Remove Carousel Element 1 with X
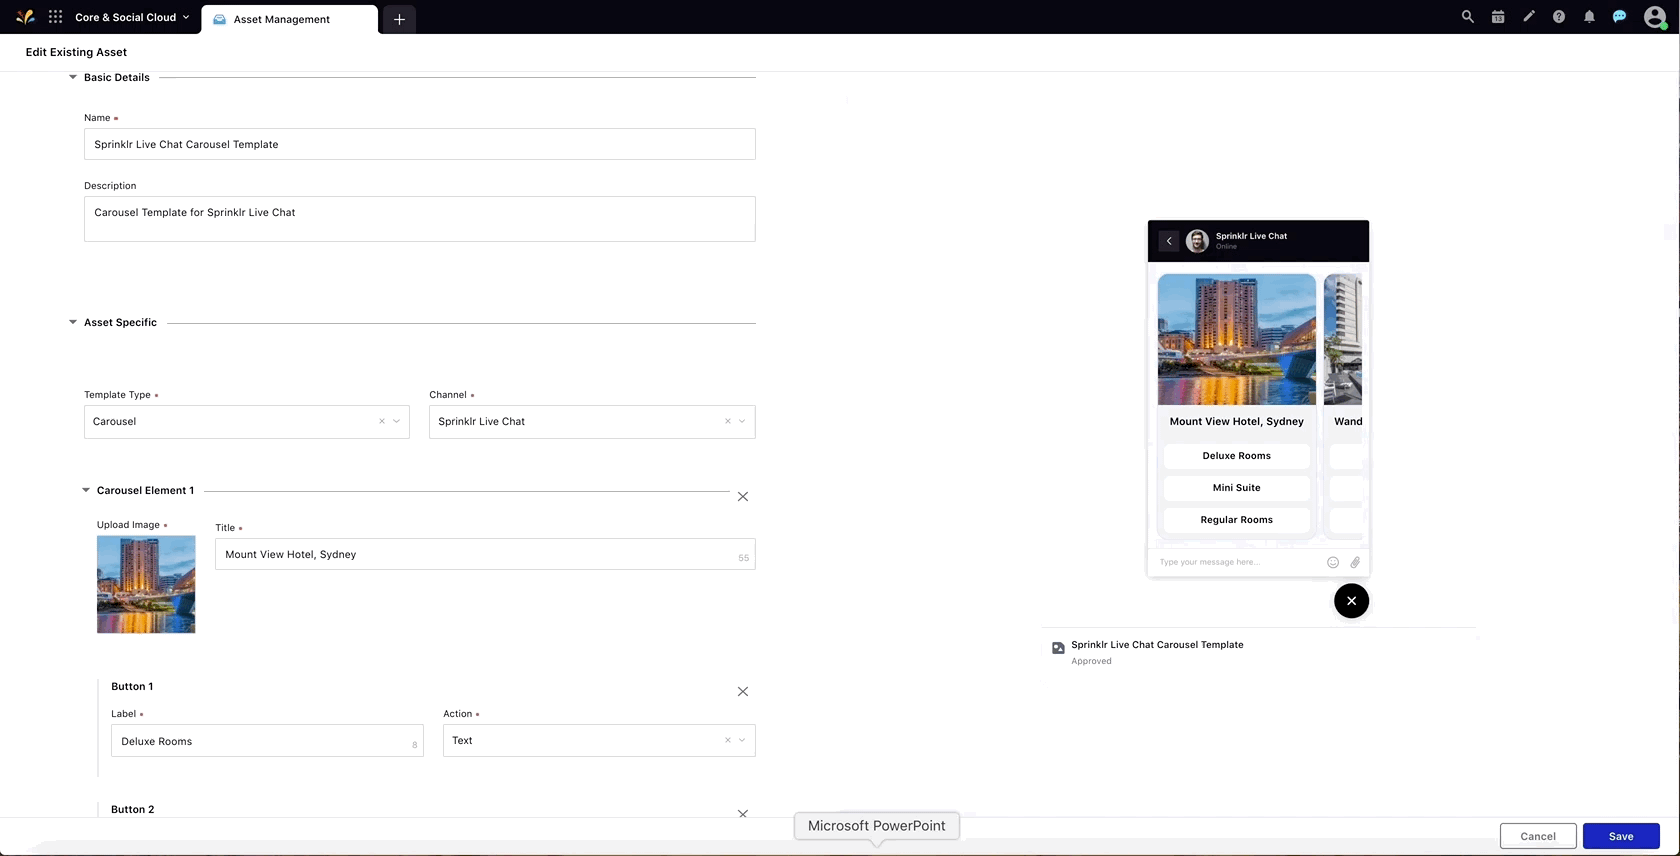1680x856 pixels. point(743,496)
